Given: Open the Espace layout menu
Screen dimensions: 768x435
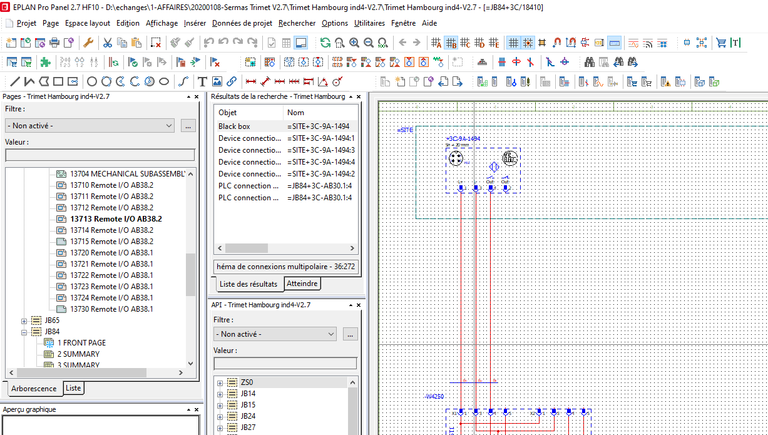Looking at the screenshot, I should point(88,23).
